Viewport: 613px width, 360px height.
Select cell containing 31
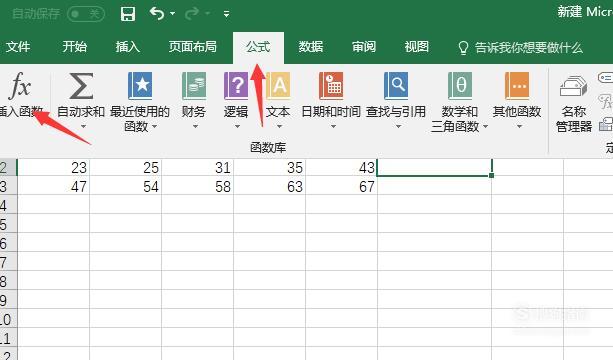(x=197, y=167)
